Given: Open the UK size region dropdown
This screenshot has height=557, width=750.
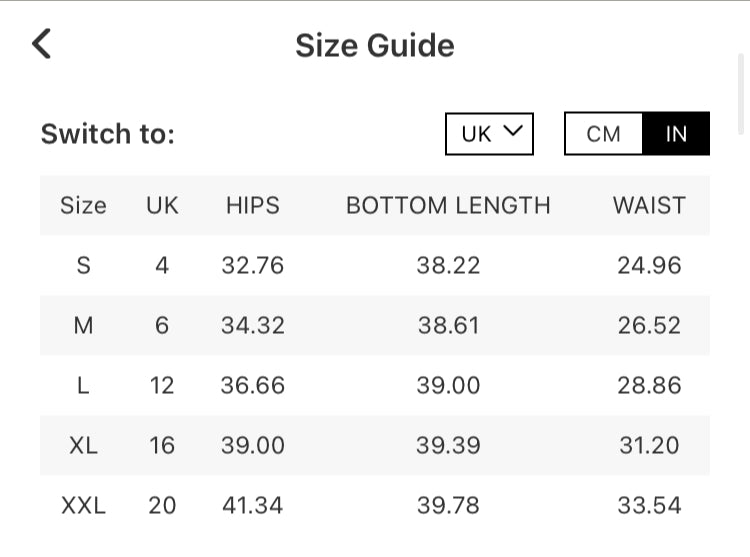Looking at the screenshot, I should (x=489, y=134).
